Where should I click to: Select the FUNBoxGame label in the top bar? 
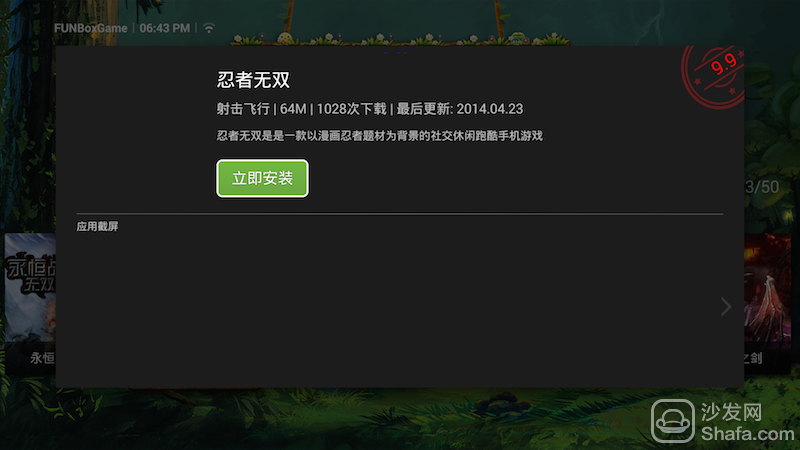[91, 29]
